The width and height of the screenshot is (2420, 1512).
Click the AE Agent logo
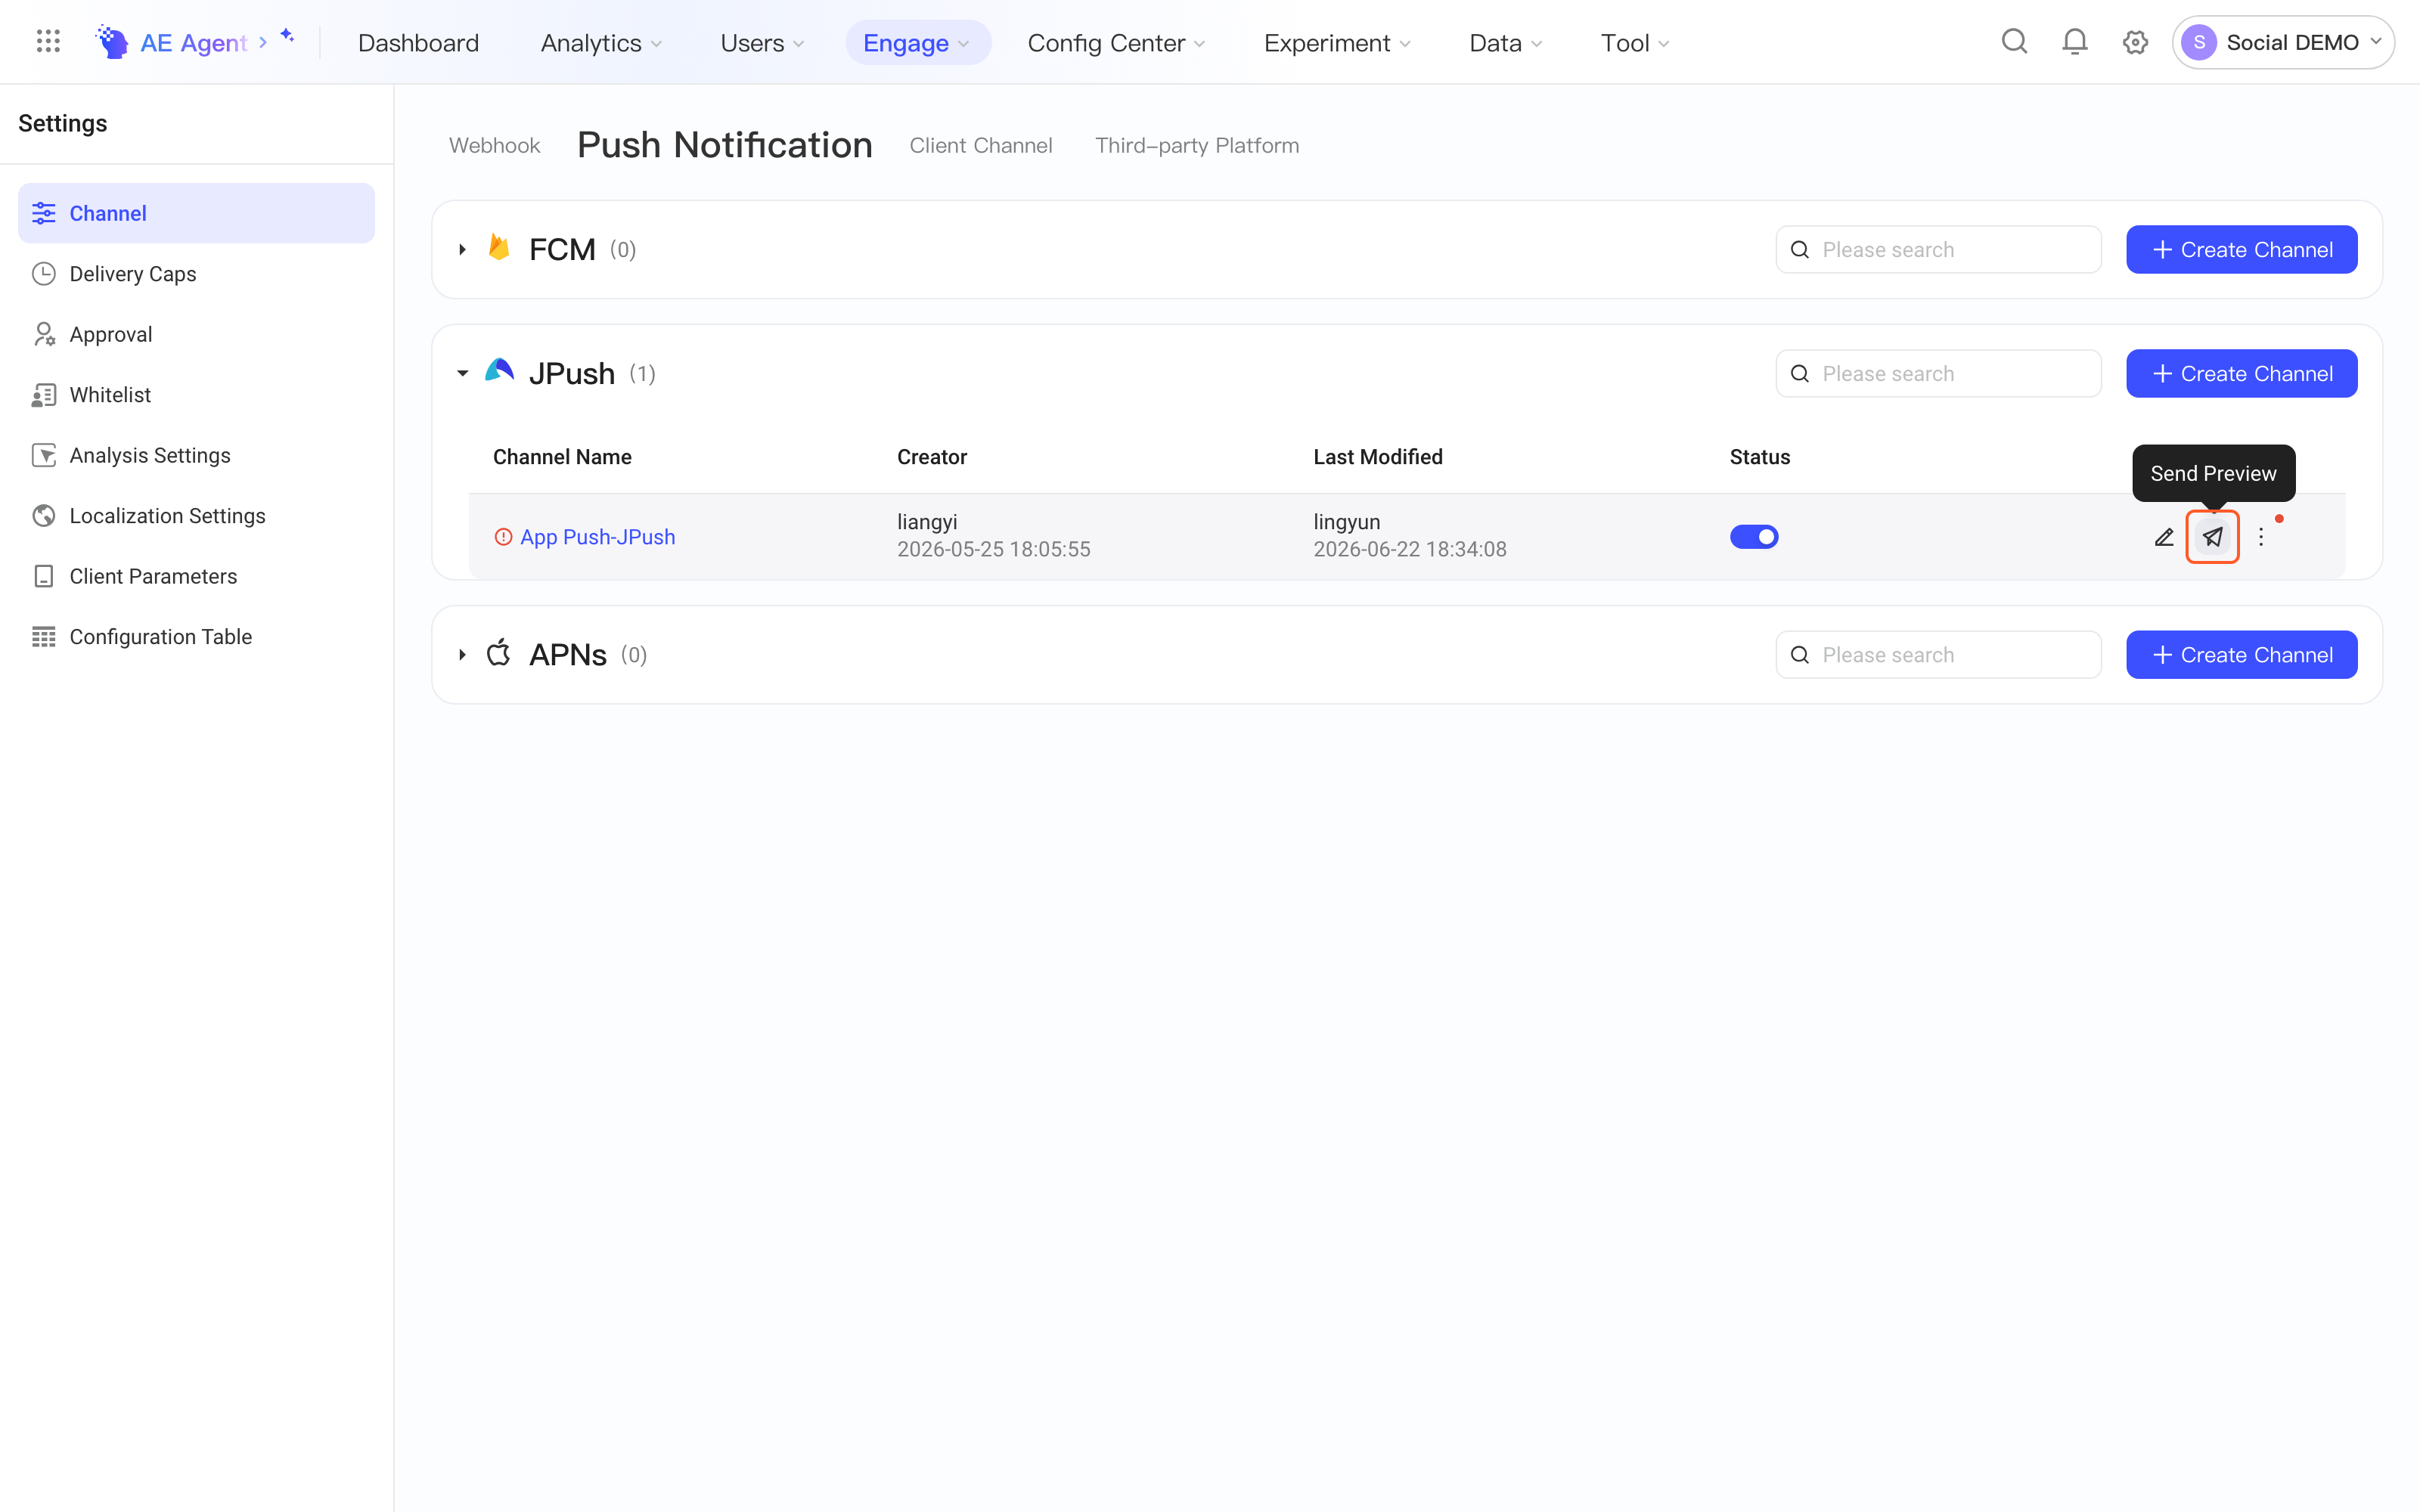pyautogui.click(x=112, y=42)
